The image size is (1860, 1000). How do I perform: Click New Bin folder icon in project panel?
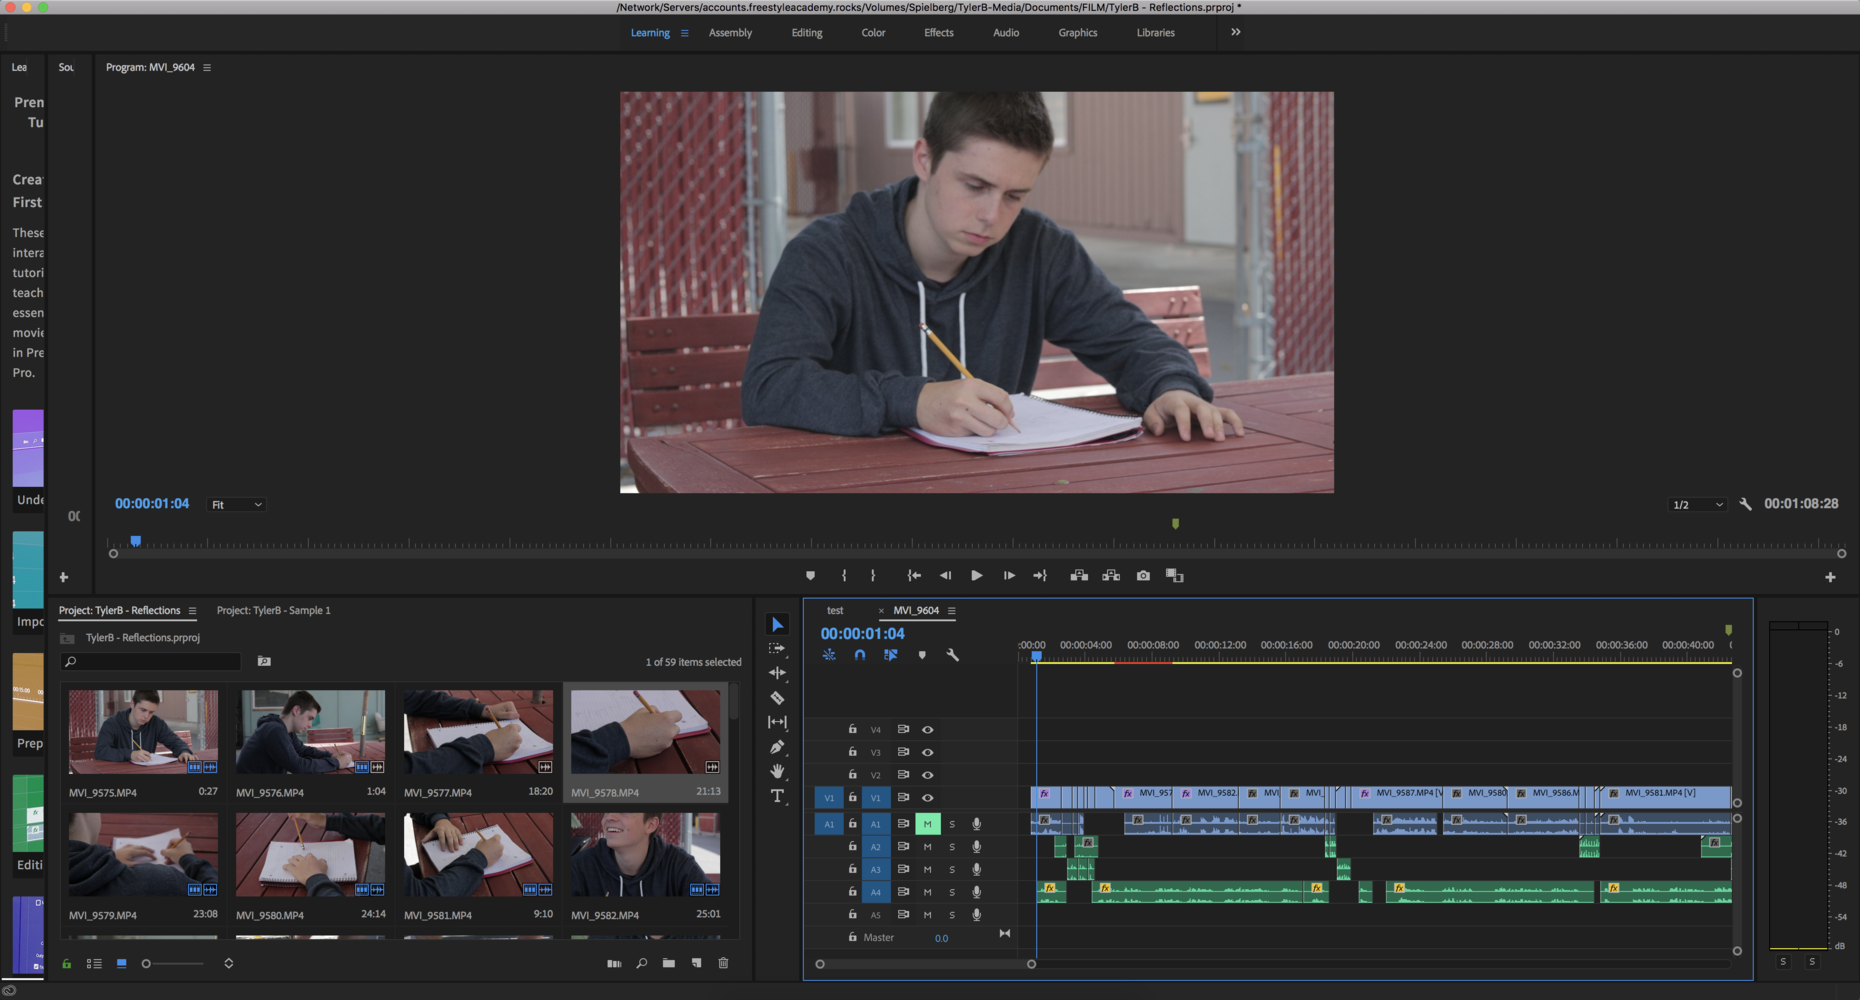pyautogui.click(x=668, y=963)
